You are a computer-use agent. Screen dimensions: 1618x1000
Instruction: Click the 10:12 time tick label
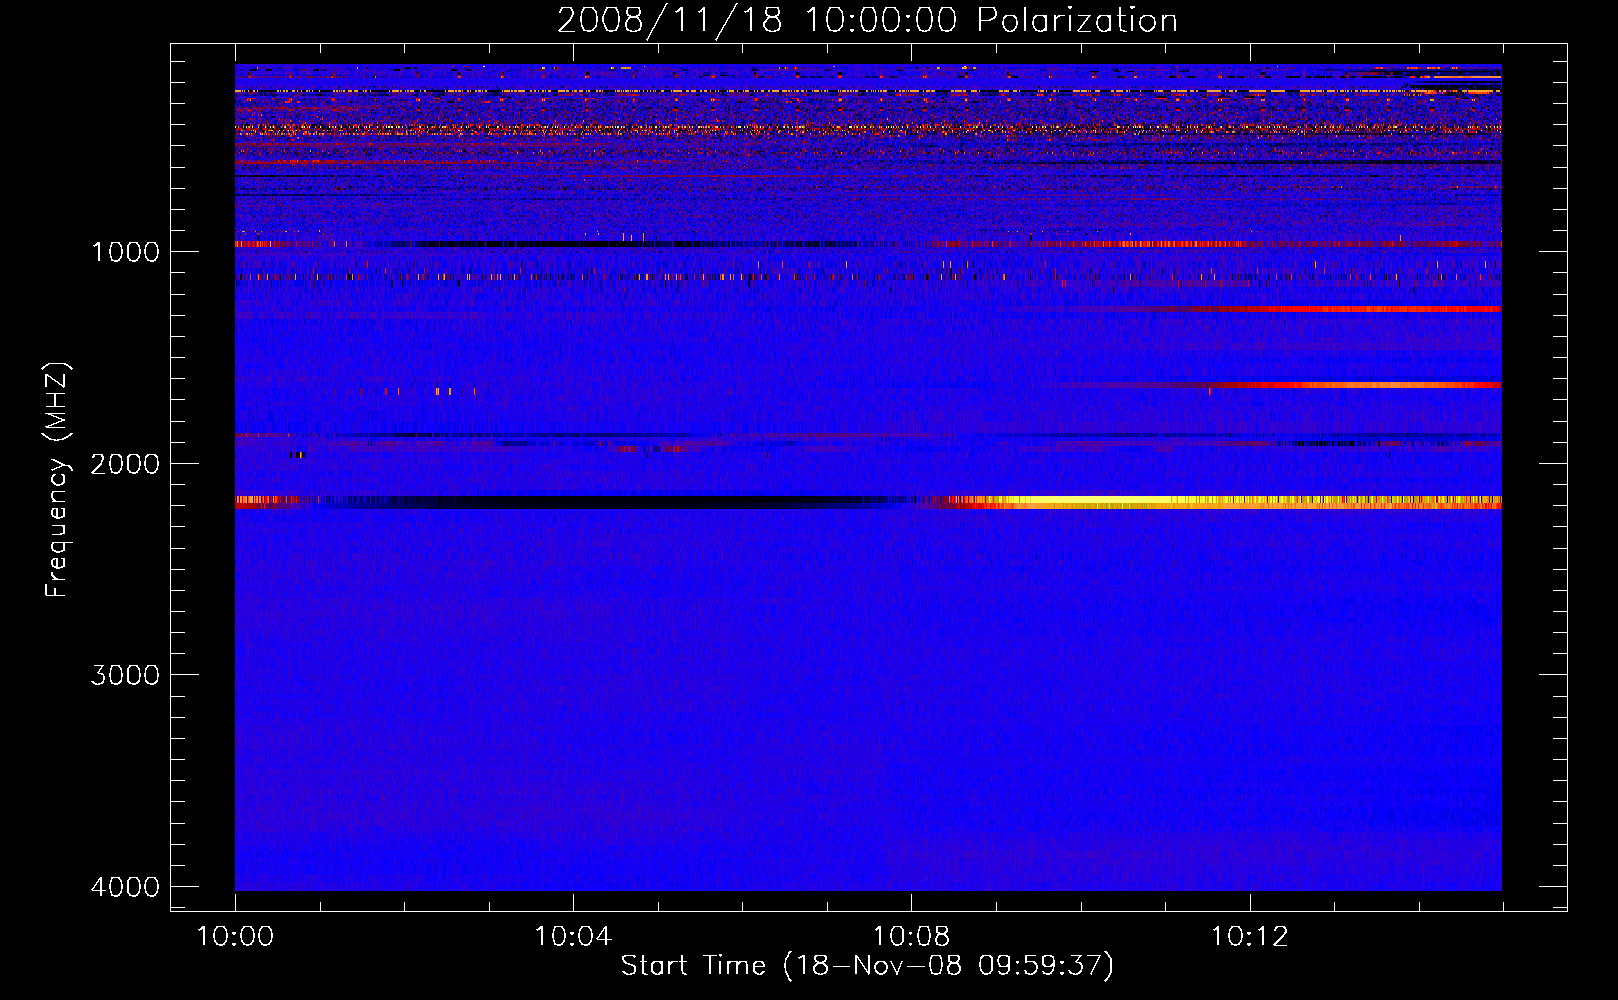1250,937
